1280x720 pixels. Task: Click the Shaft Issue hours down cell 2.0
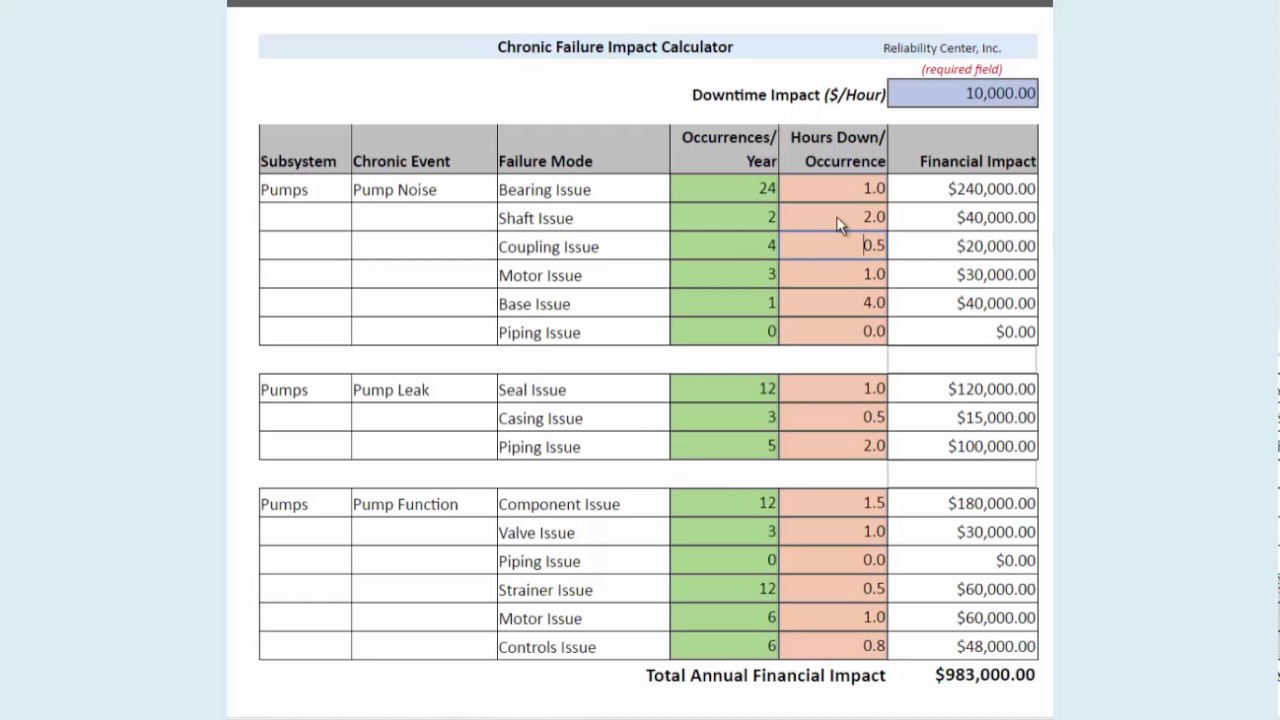833,217
